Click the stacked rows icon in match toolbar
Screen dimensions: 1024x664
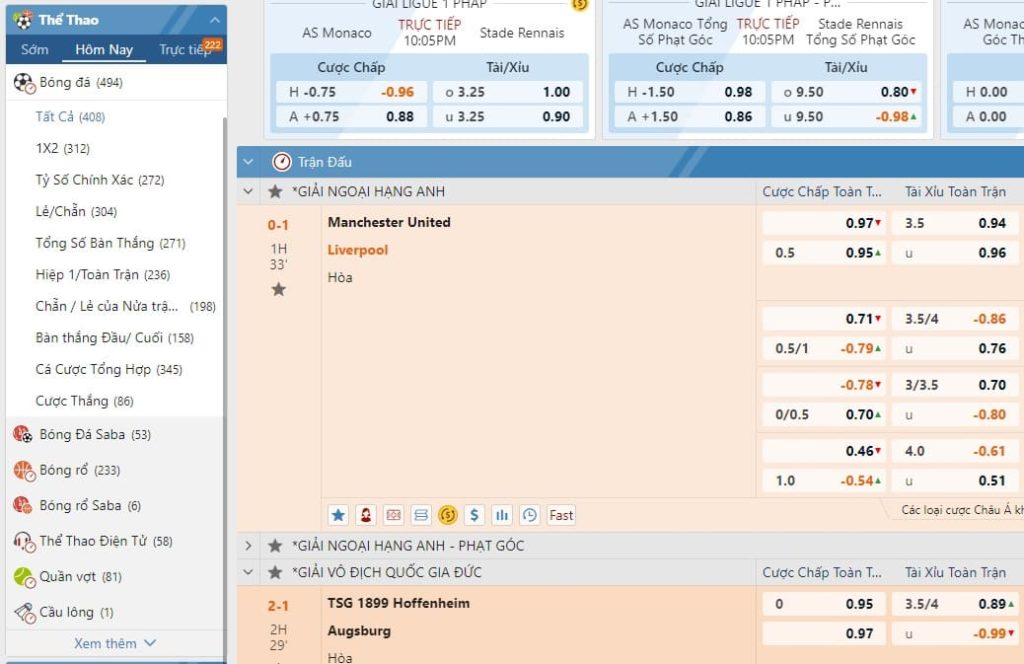pos(421,515)
